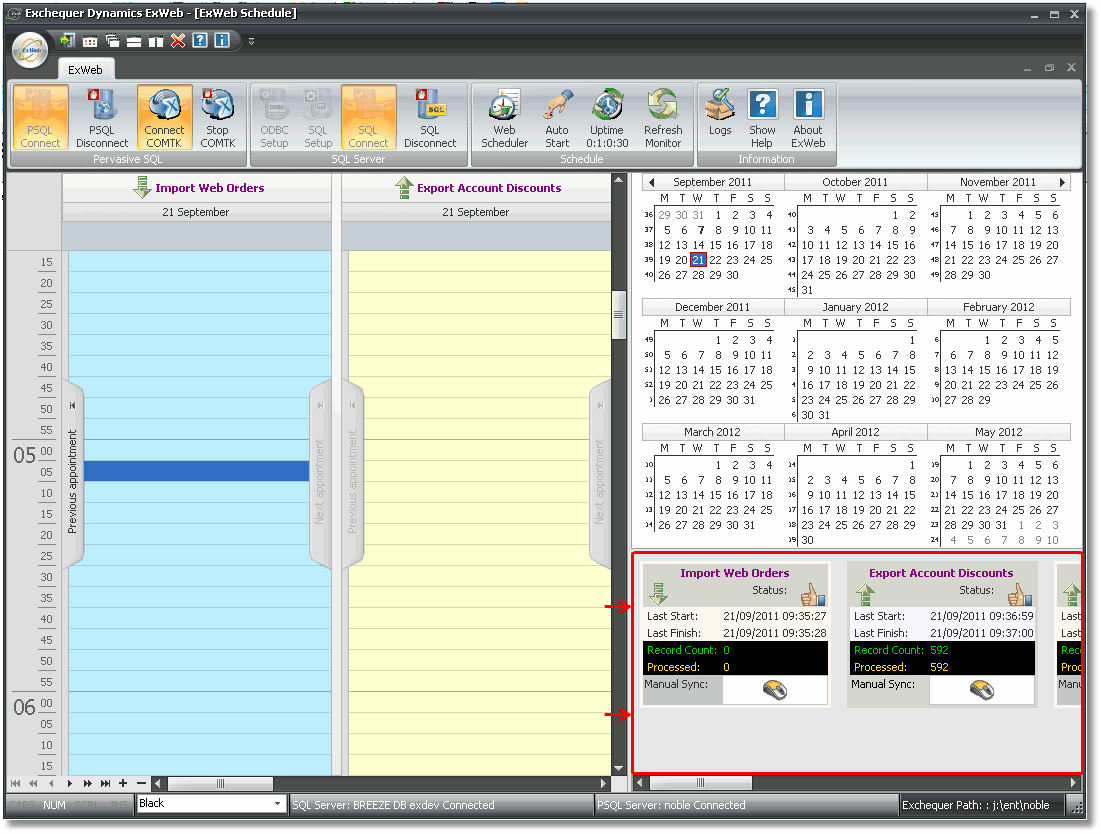Go to the next month in calendar
Screen dimensions: 1101x834
[1062, 183]
